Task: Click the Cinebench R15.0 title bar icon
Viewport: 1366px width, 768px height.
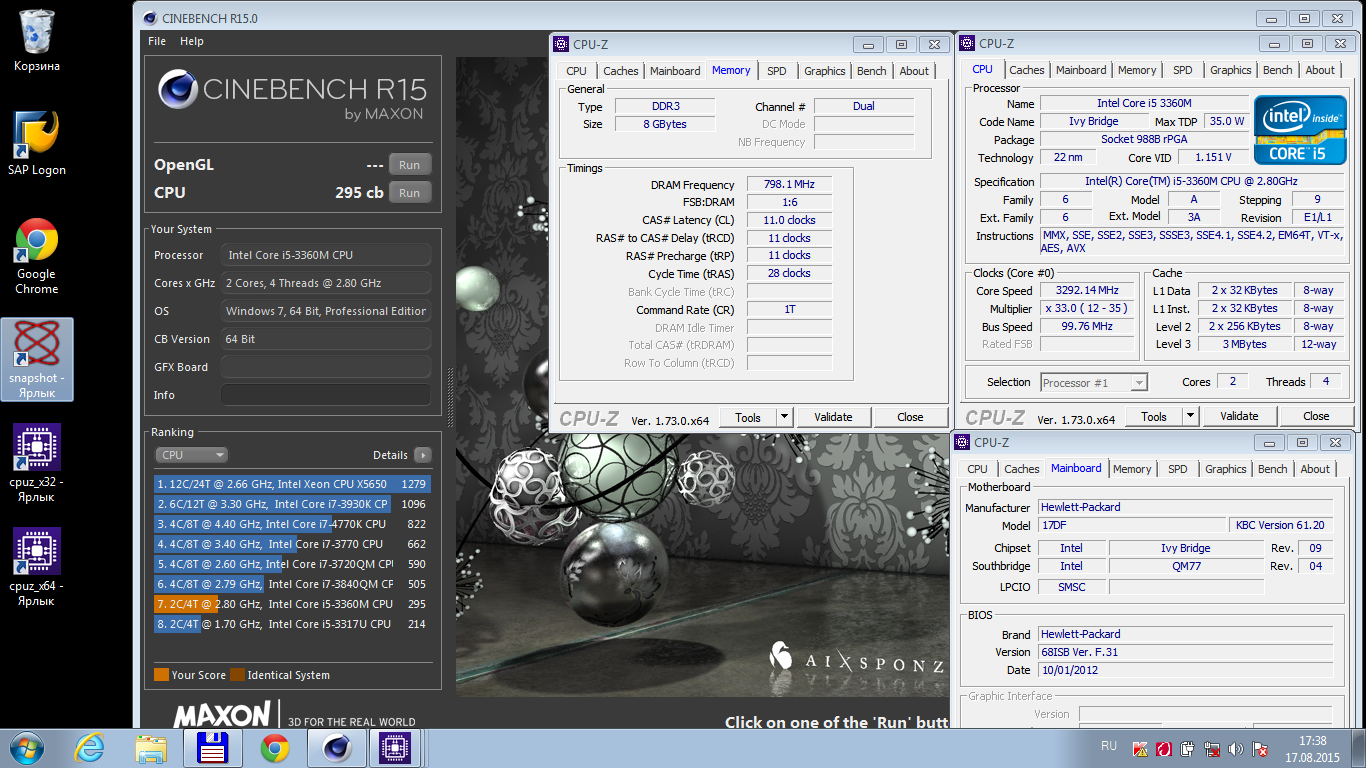Action: (x=149, y=17)
